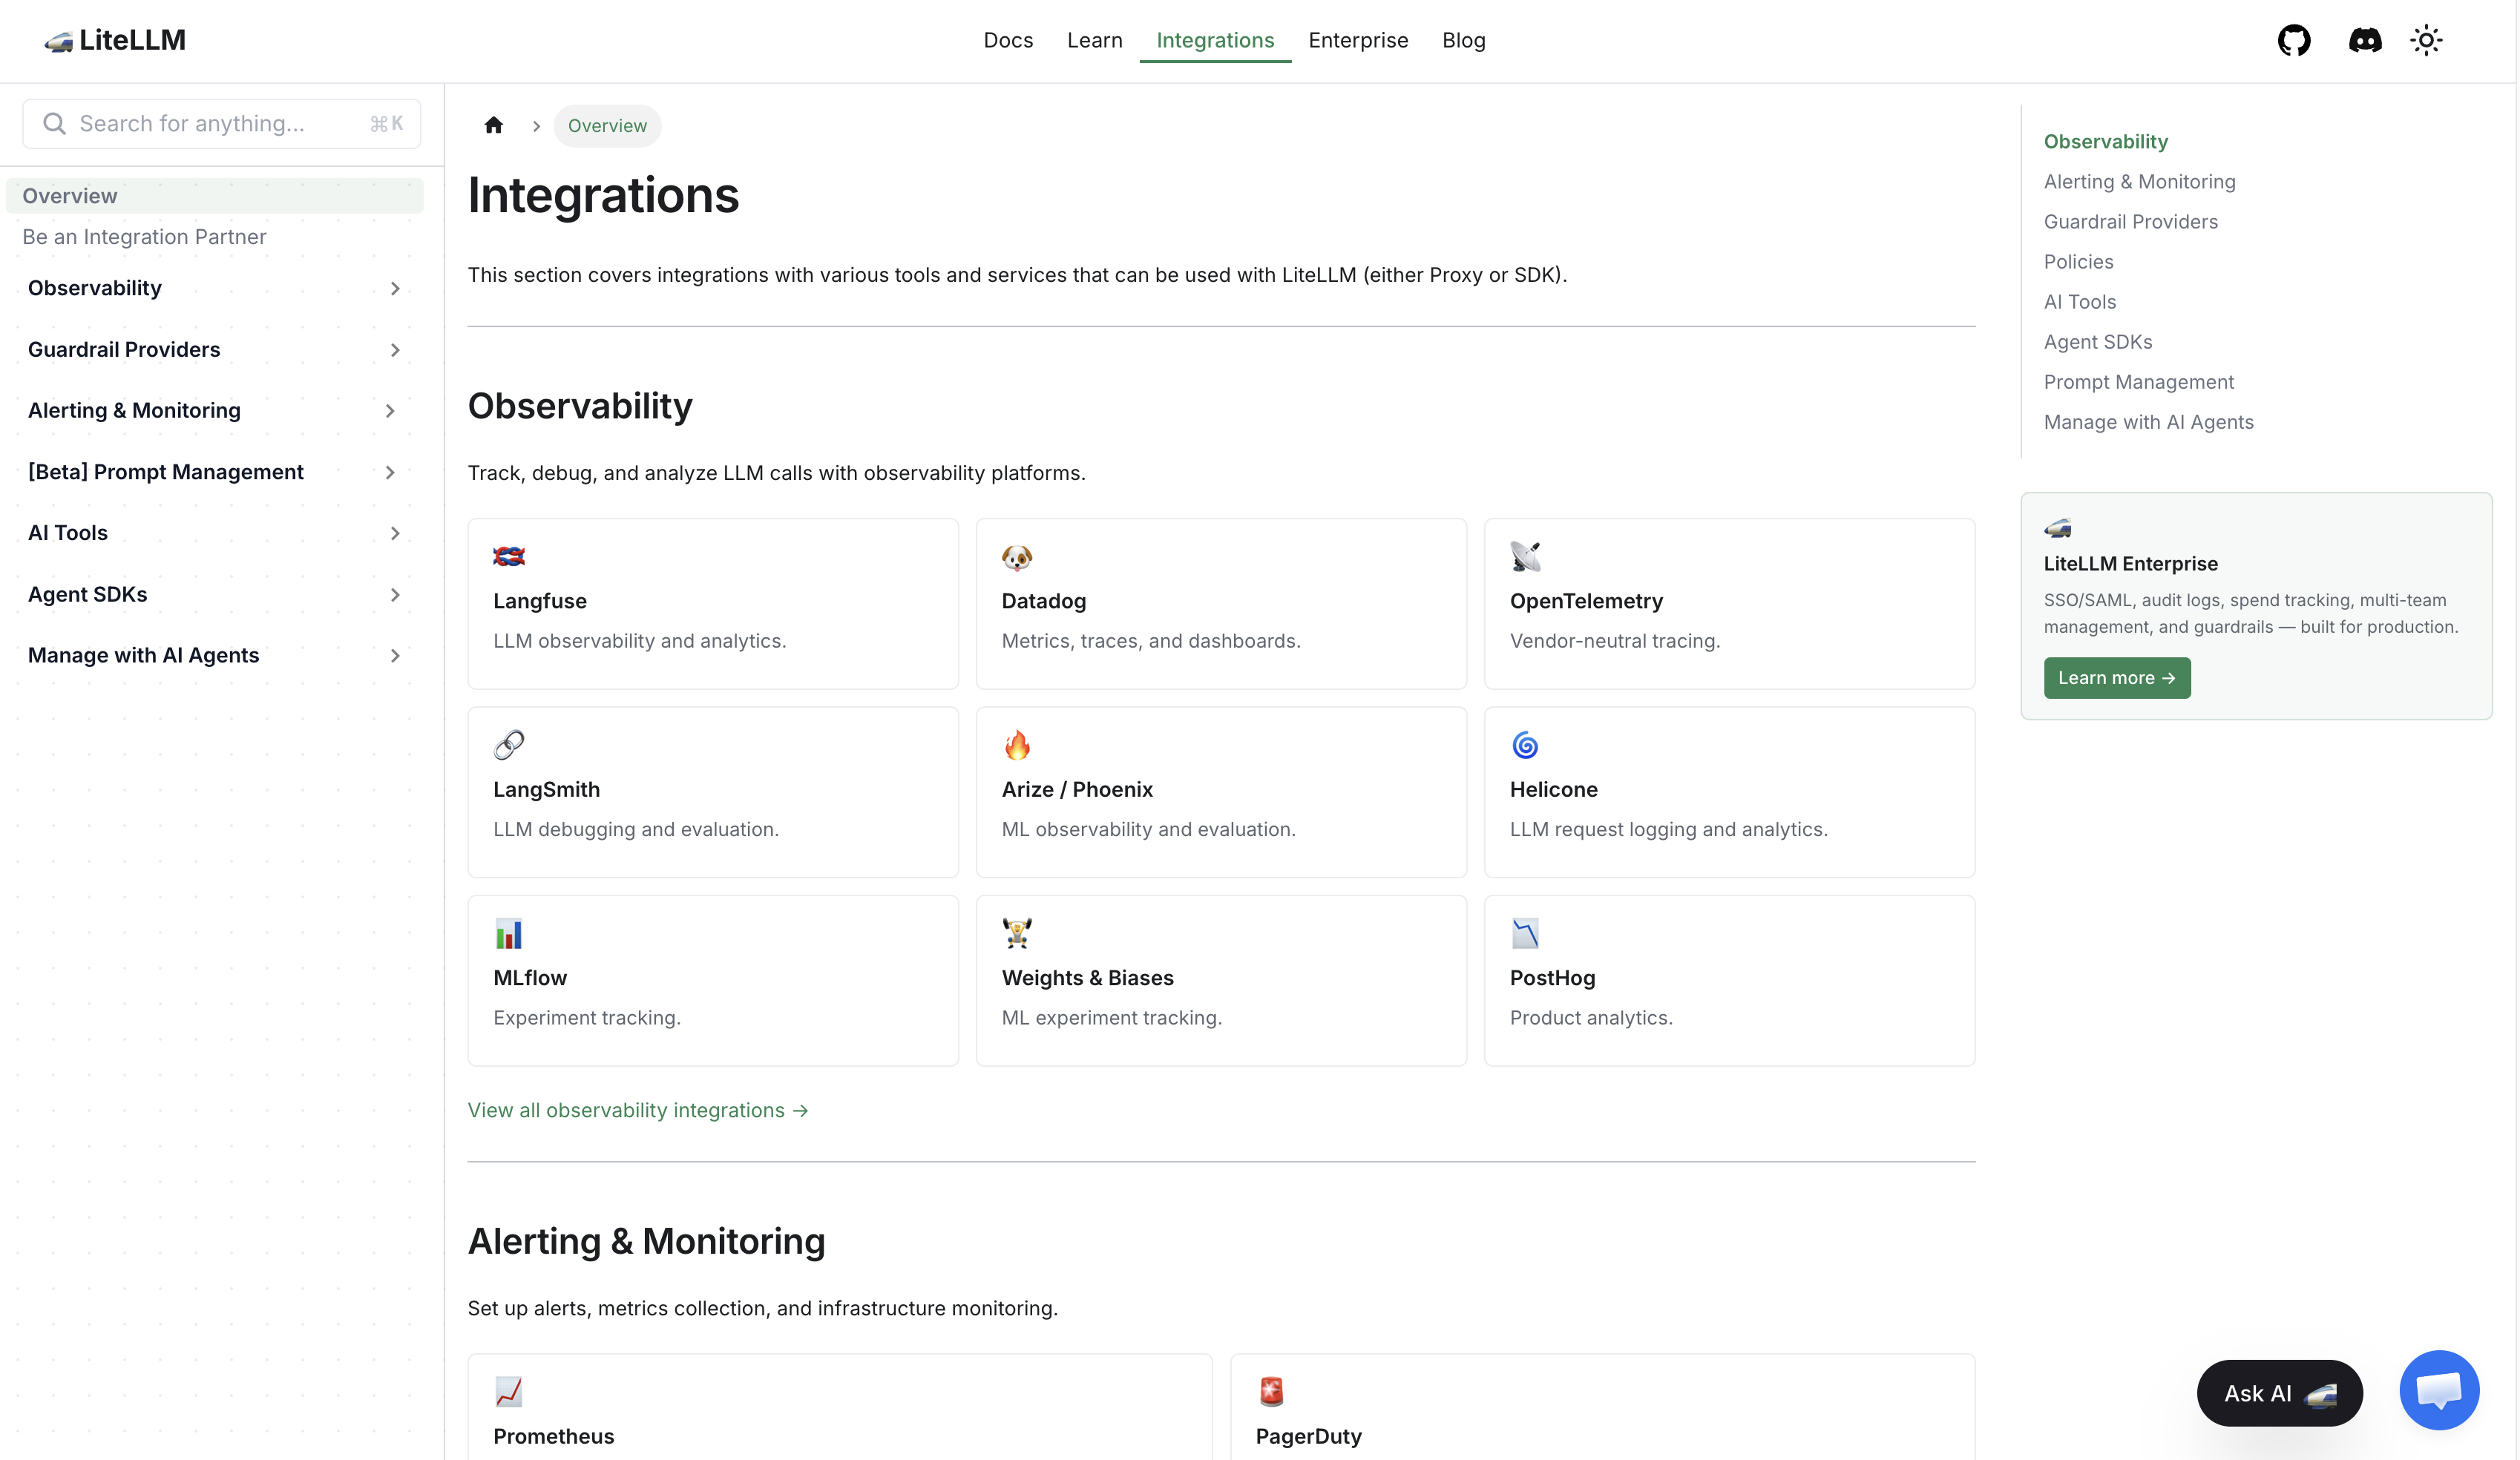Jump to Manage with AI Agents in contents

[2148, 422]
